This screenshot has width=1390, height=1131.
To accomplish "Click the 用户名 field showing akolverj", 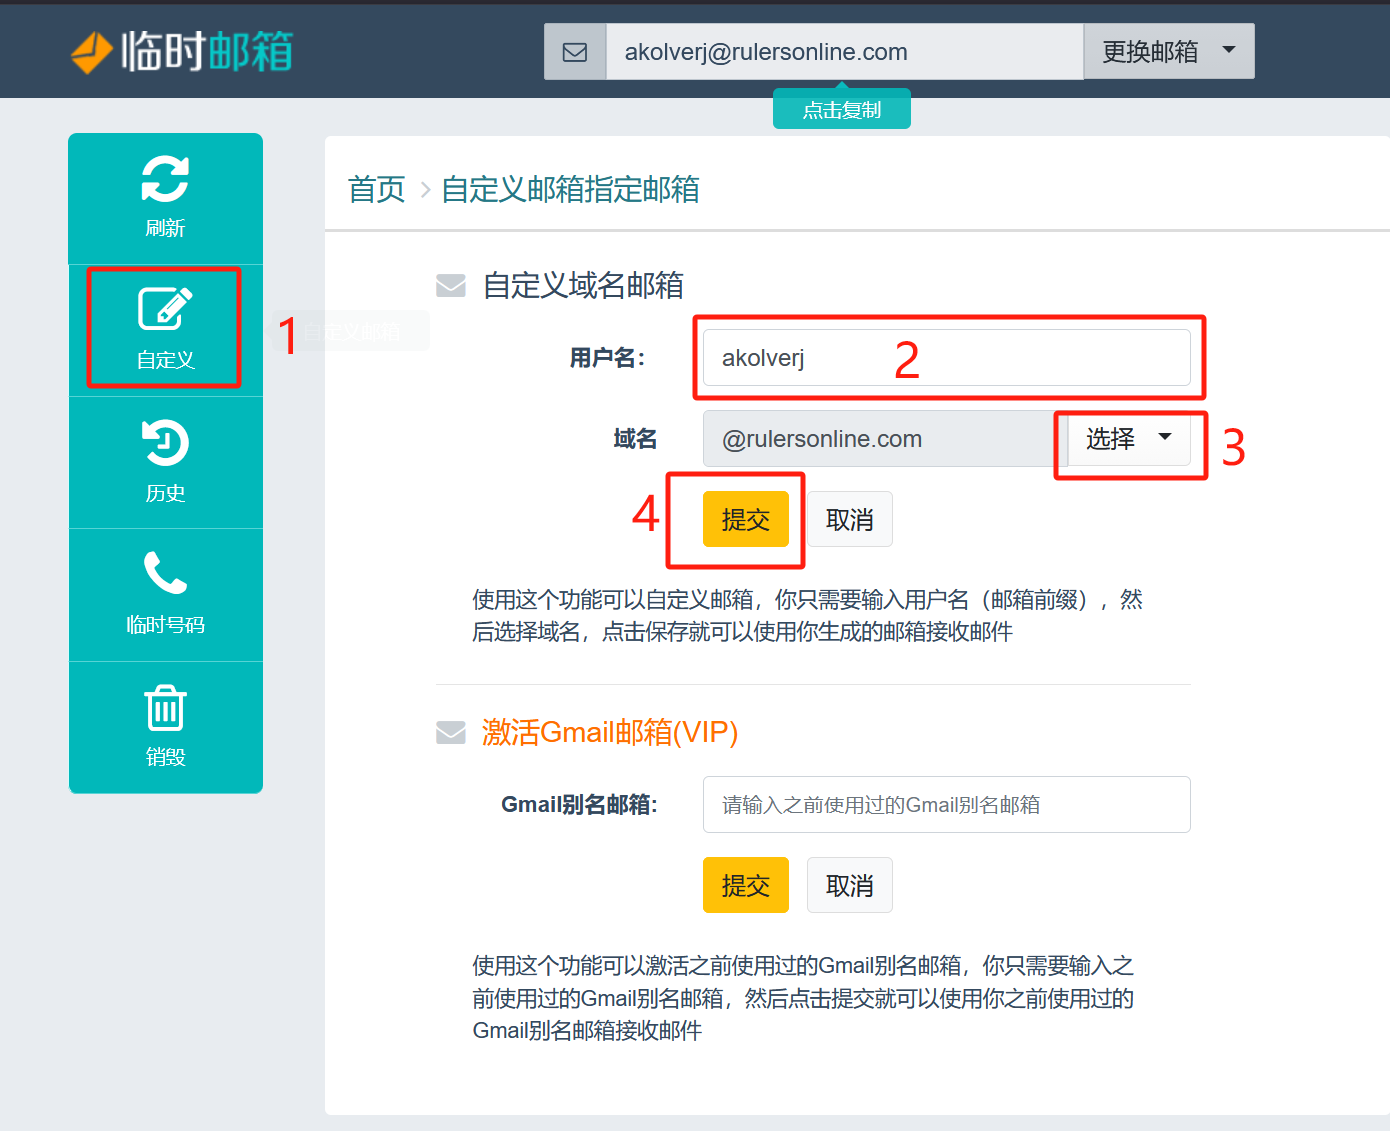I will pyautogui.click(x=947, y=358).
